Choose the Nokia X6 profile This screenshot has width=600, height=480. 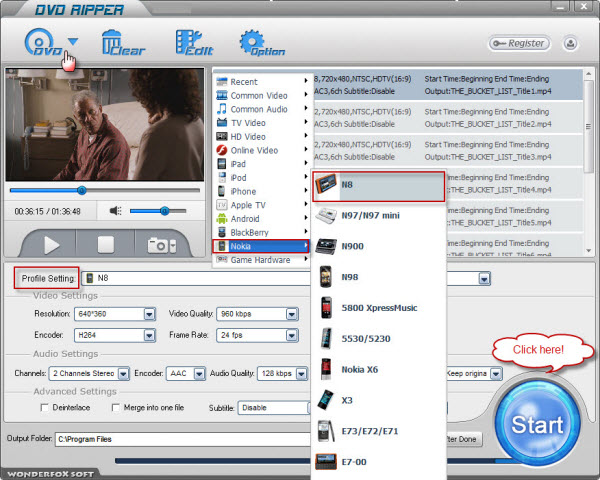[378, 369]
